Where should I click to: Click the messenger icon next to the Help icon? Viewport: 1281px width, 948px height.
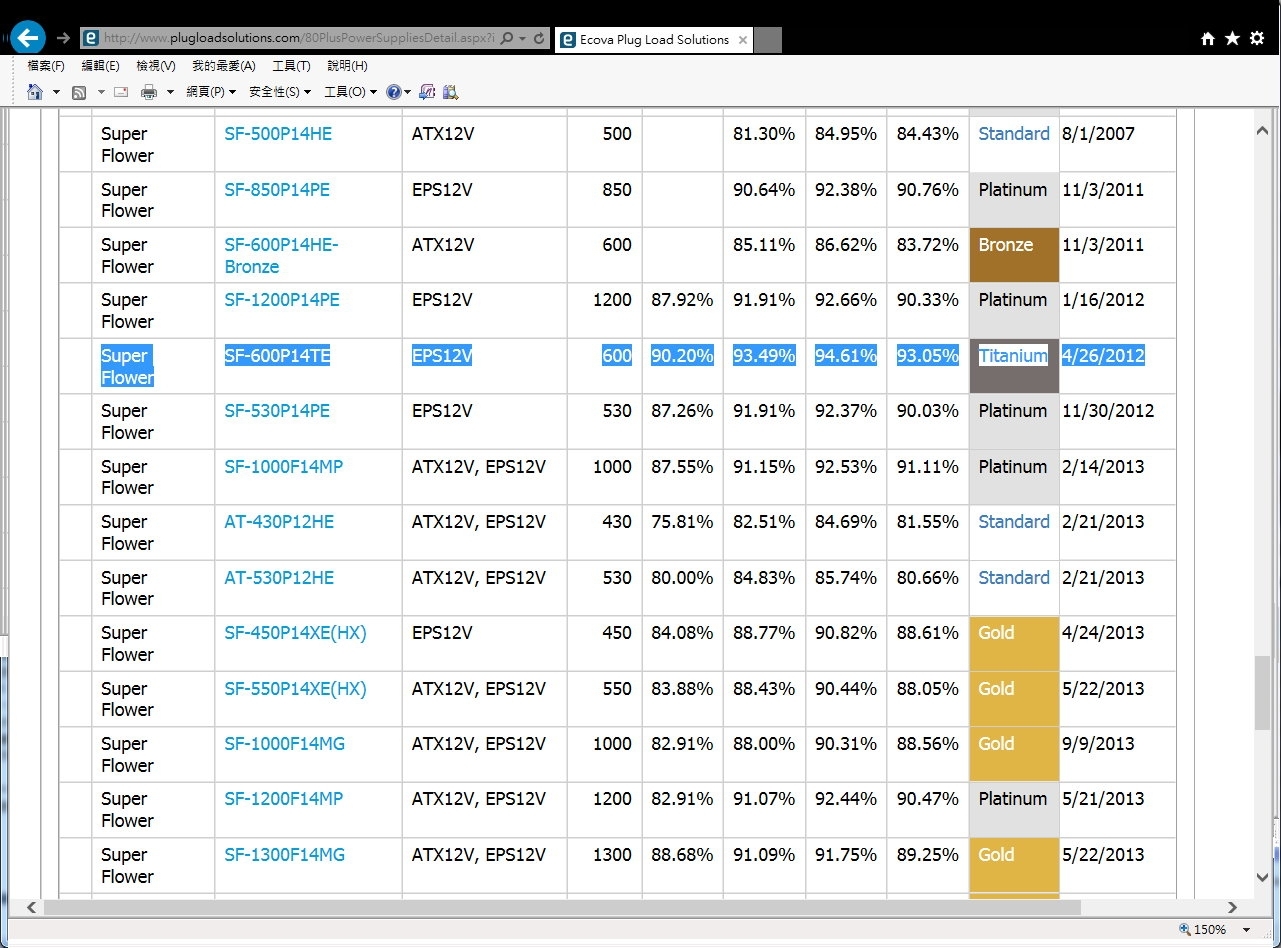point(427,92)
